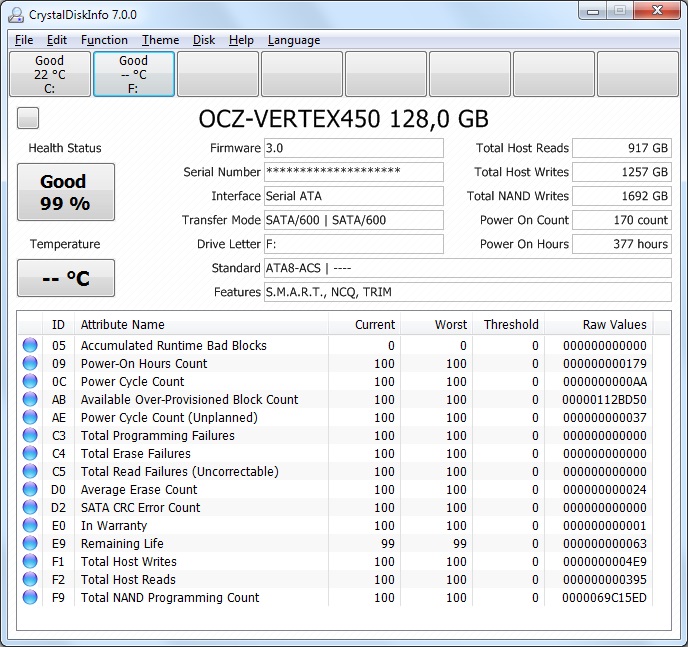Select raw value 0000000004E9

click(604, 561)
